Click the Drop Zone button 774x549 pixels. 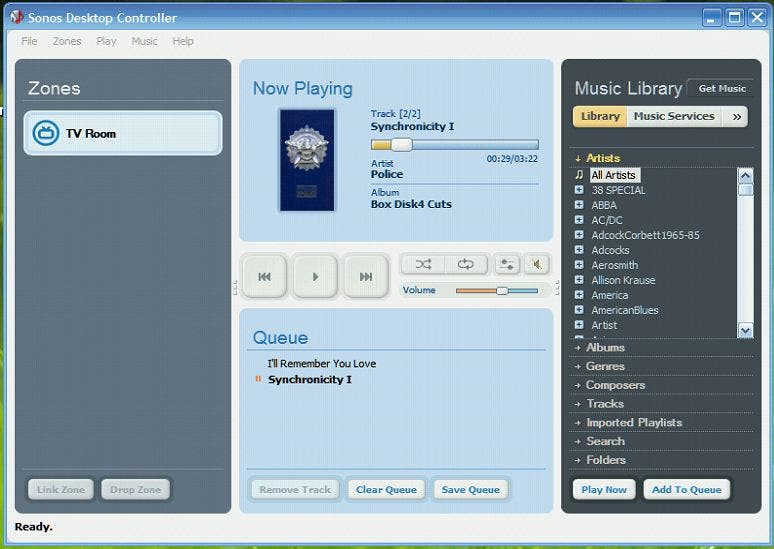point(136,489)
